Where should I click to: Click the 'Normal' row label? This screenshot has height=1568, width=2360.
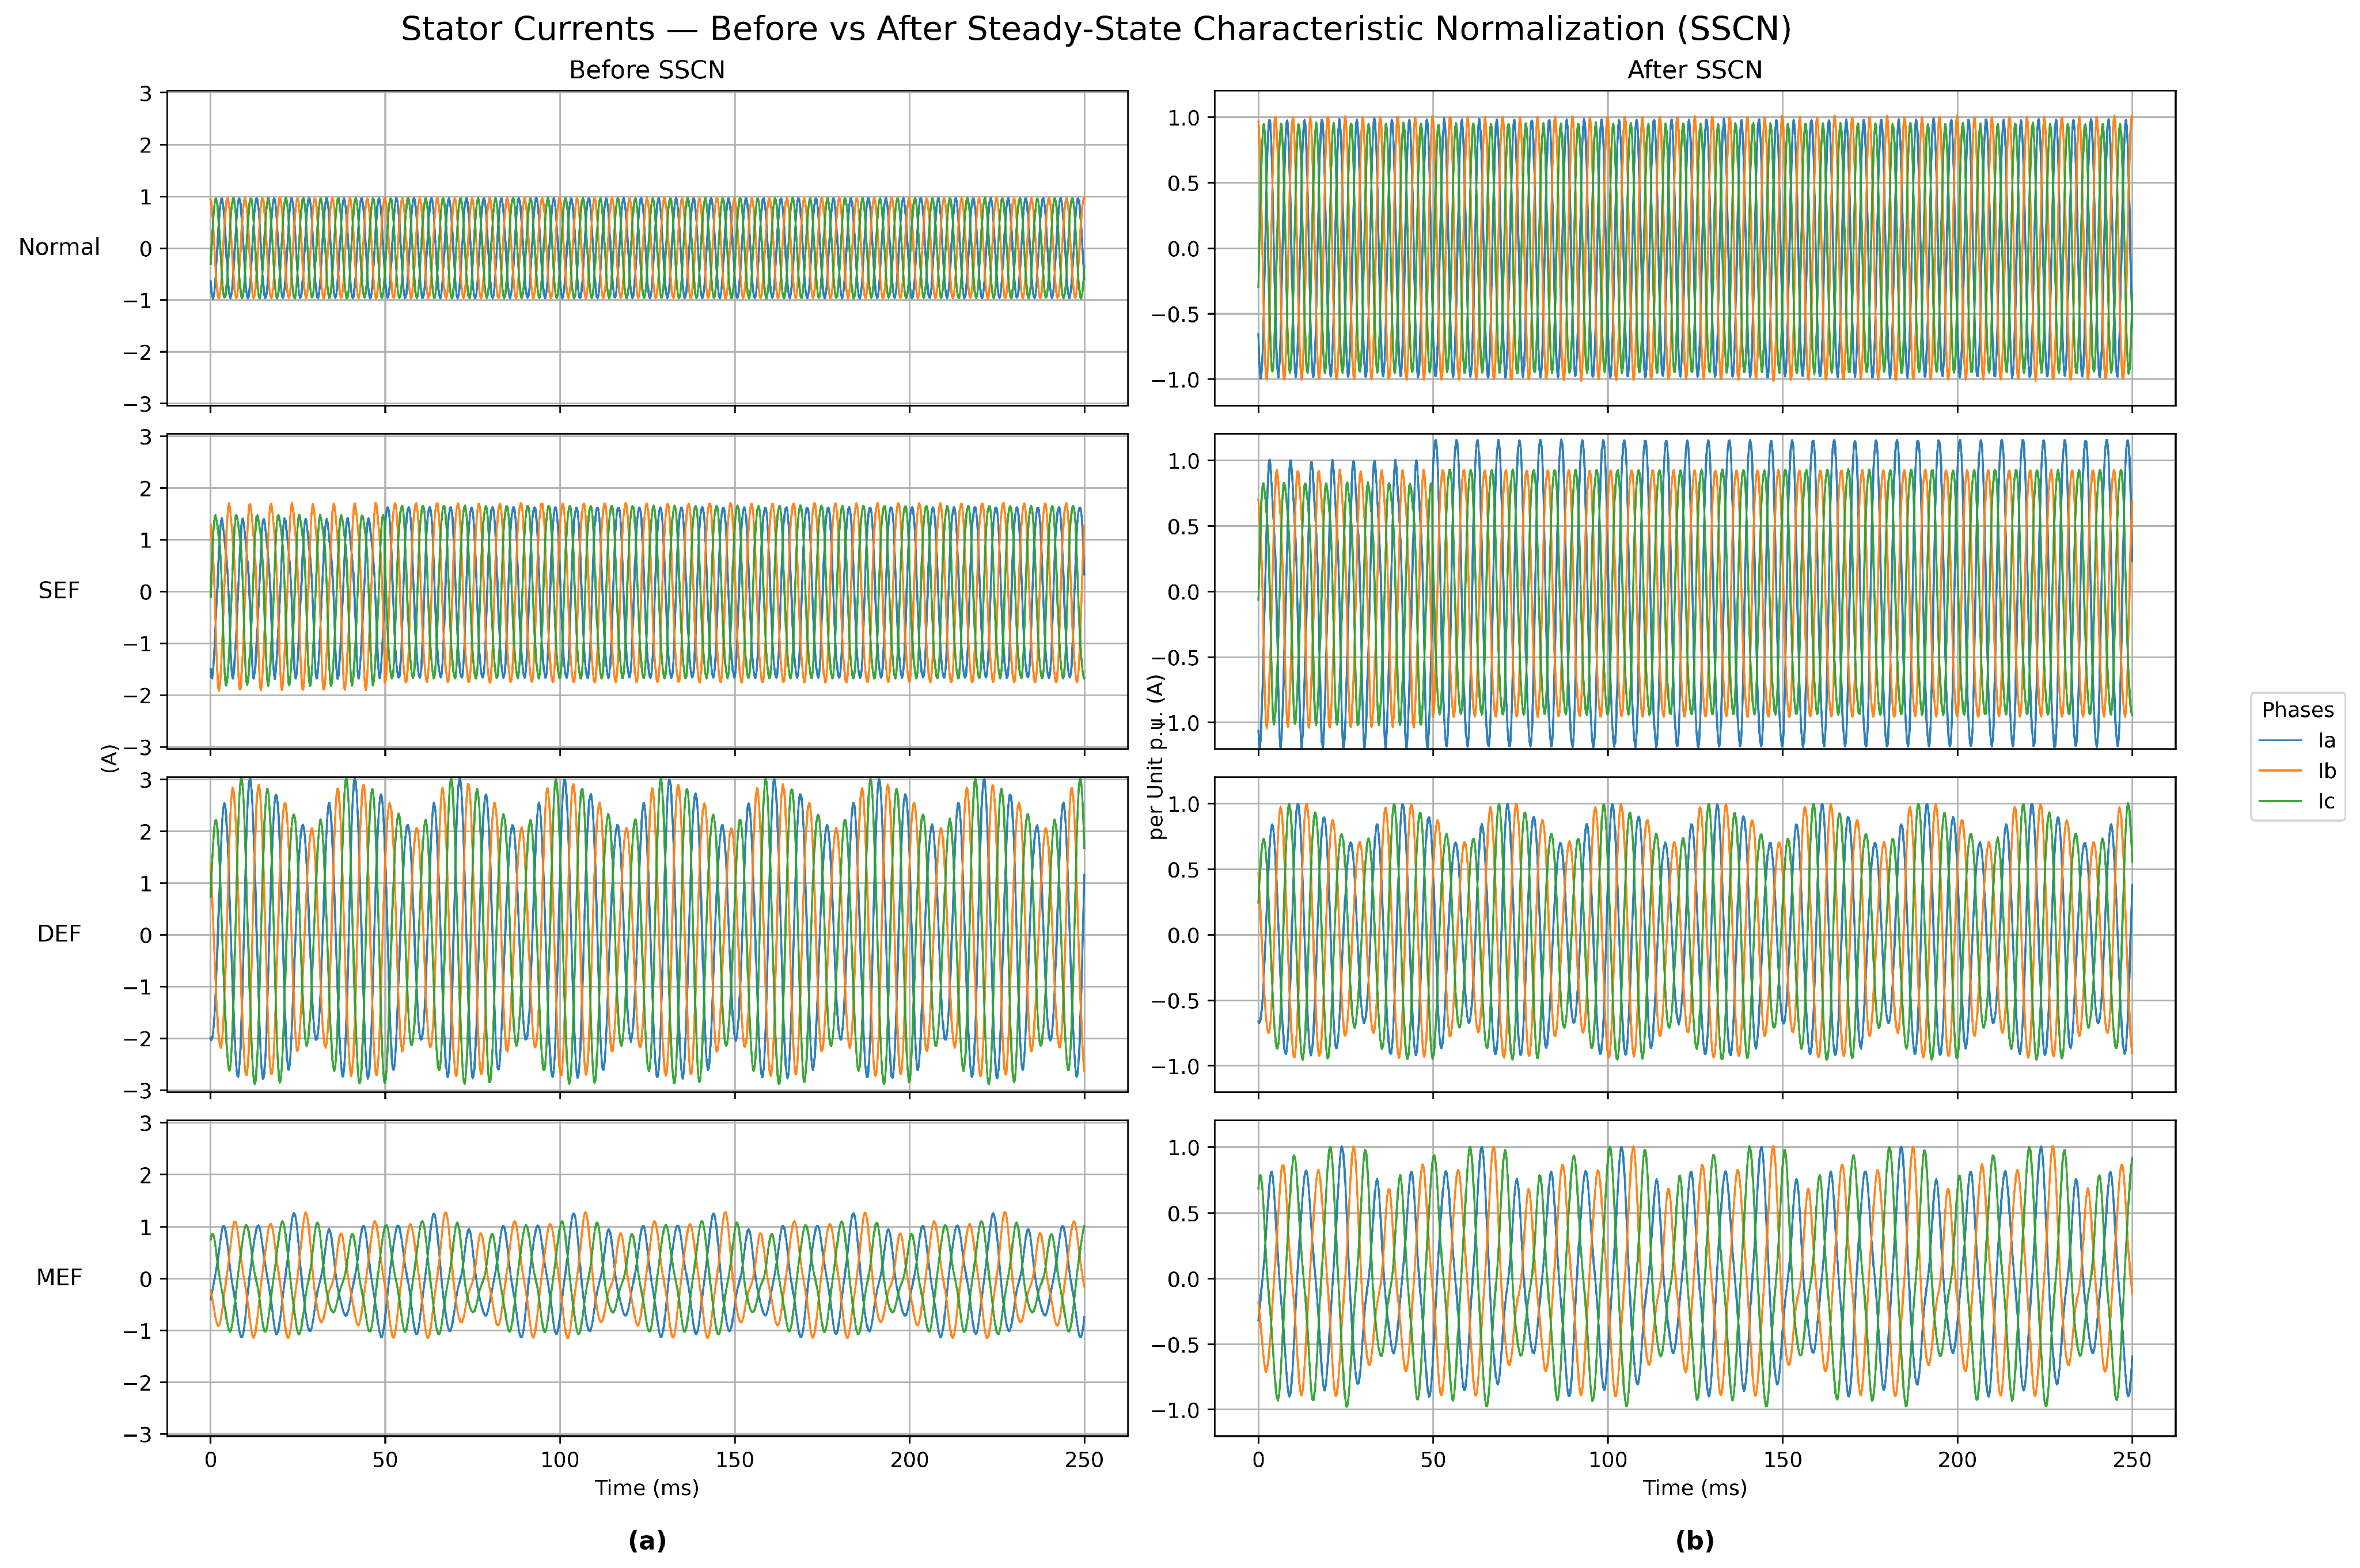point(59,247)
